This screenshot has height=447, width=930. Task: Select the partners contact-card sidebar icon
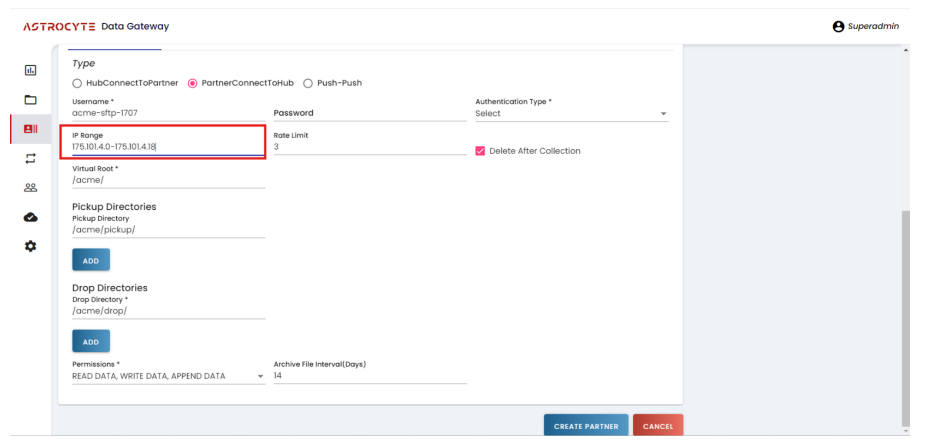pos(30,129)
